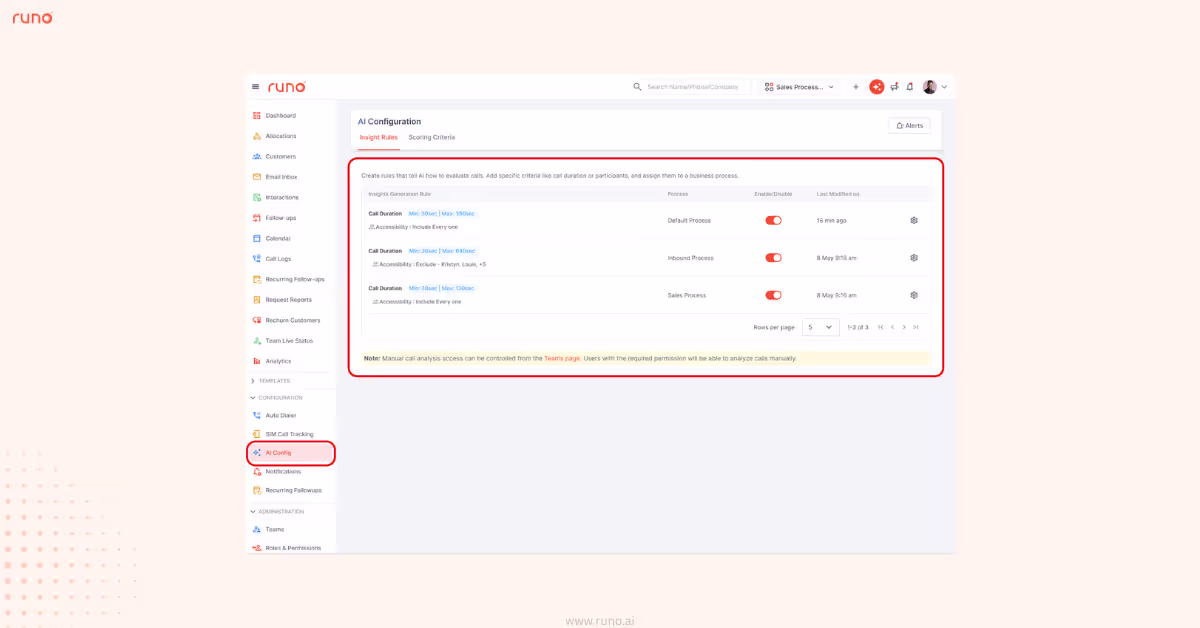The width and height of the screenshot is (1200, 628).
Task: Open the Auto Dialer configuration
Action: [x=283, y=415]
